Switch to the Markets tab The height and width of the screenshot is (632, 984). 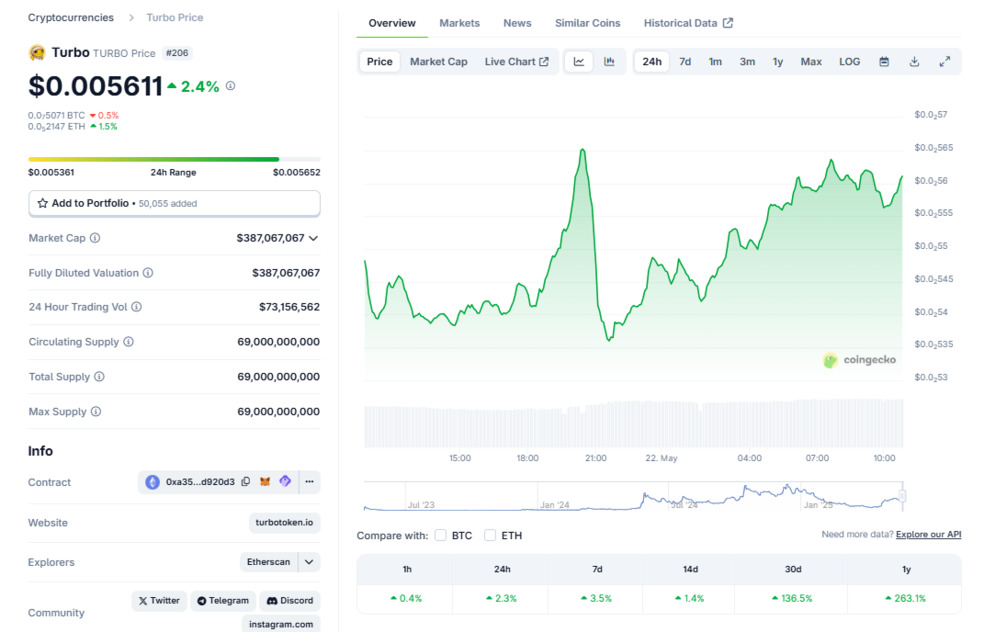[459, 23]
